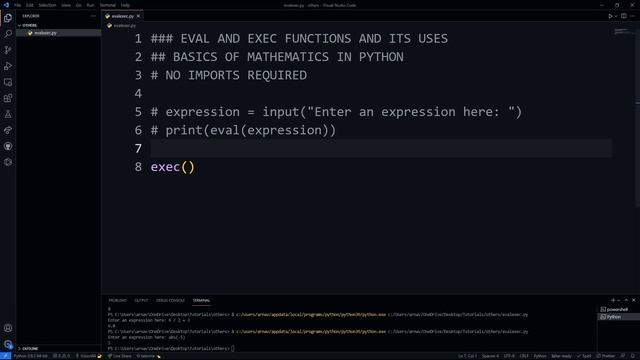
Task: Open the Help menu
Action: click(125, 5)
